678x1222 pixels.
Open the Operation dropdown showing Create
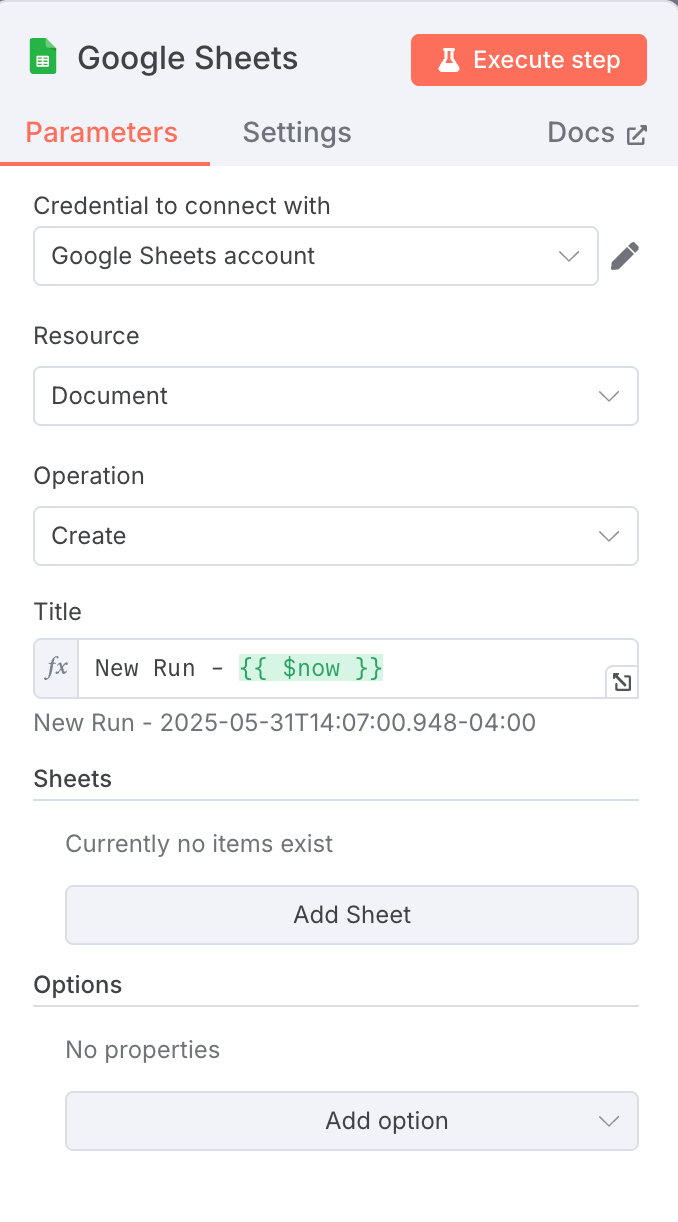(336, 536)
